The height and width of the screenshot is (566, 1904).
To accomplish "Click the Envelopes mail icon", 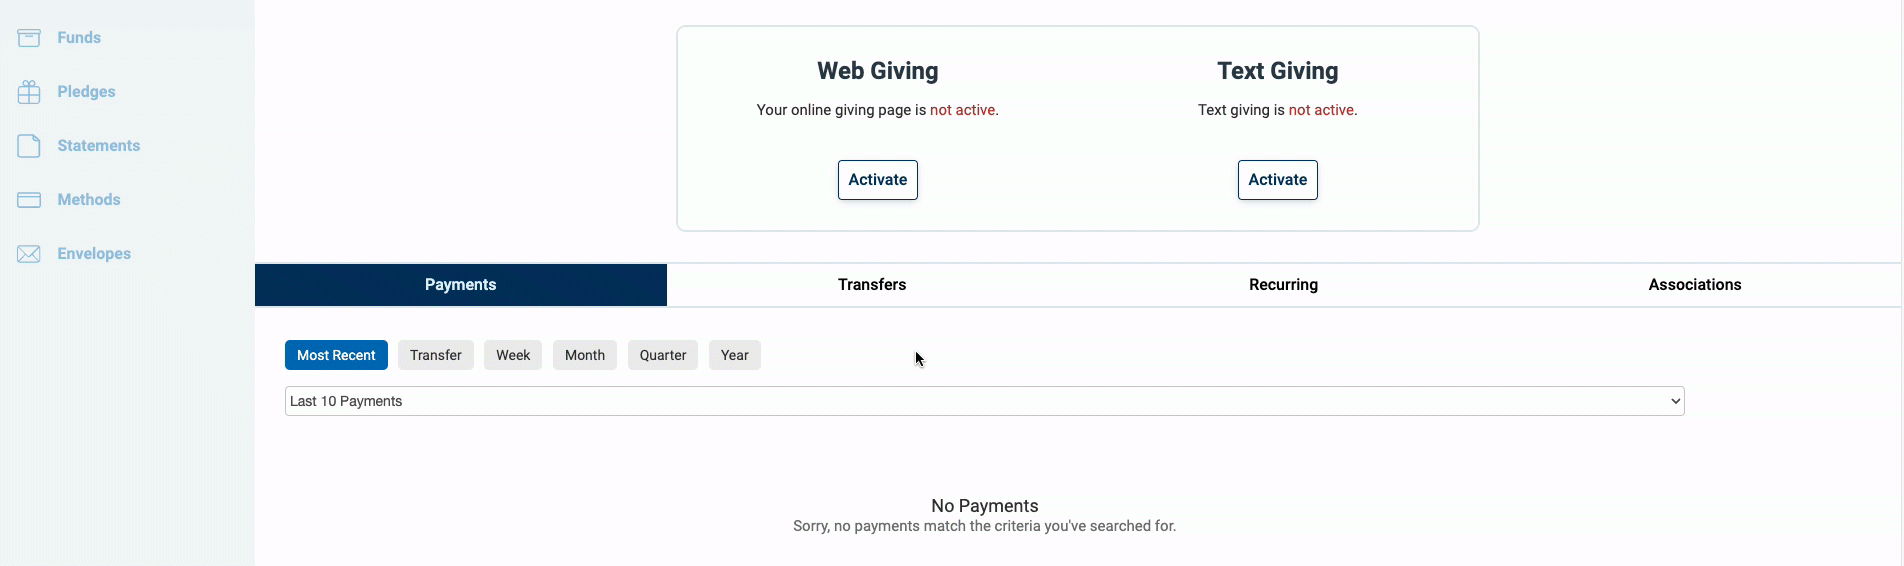I will click(29, 254).
